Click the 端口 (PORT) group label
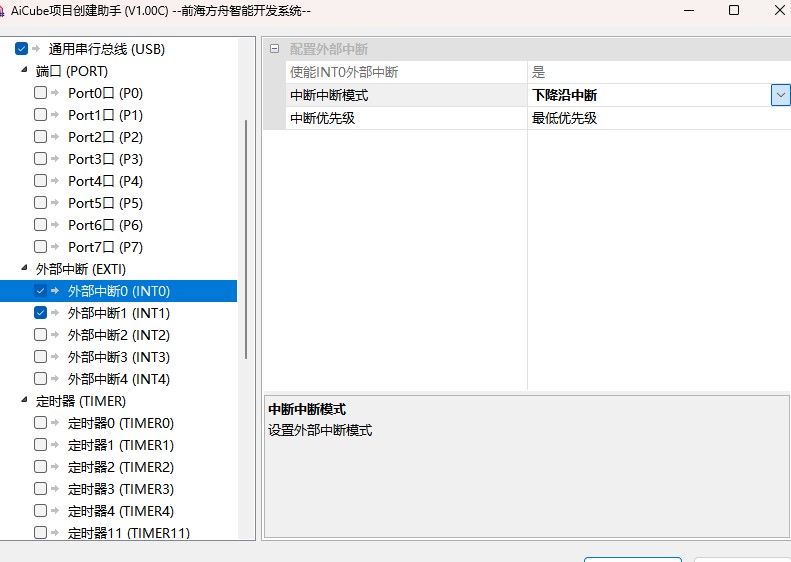Viewport: 791px width, 562px height. click(72, 71)
